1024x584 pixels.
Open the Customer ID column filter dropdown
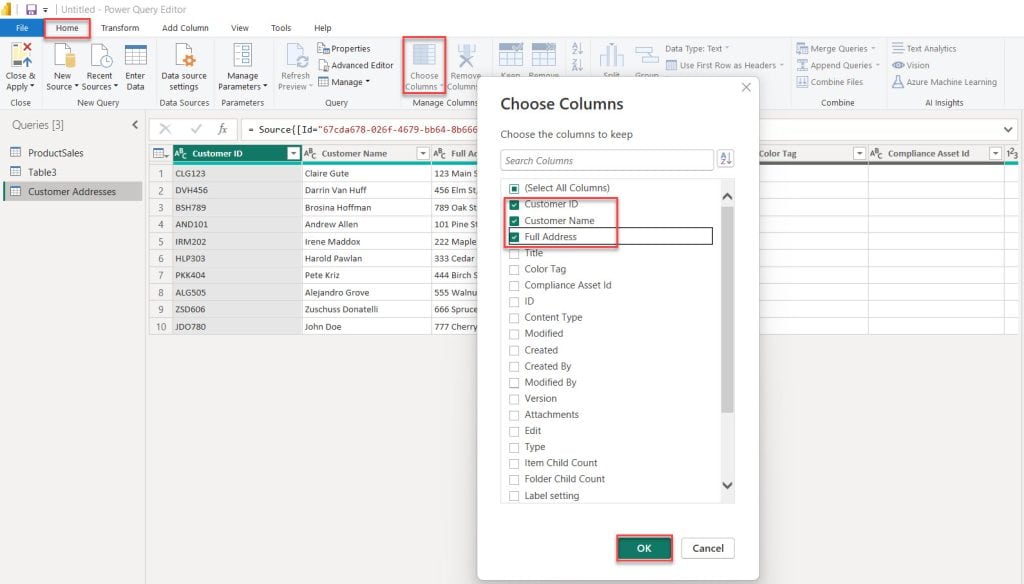pyautogui.click(x=293, y=154)
